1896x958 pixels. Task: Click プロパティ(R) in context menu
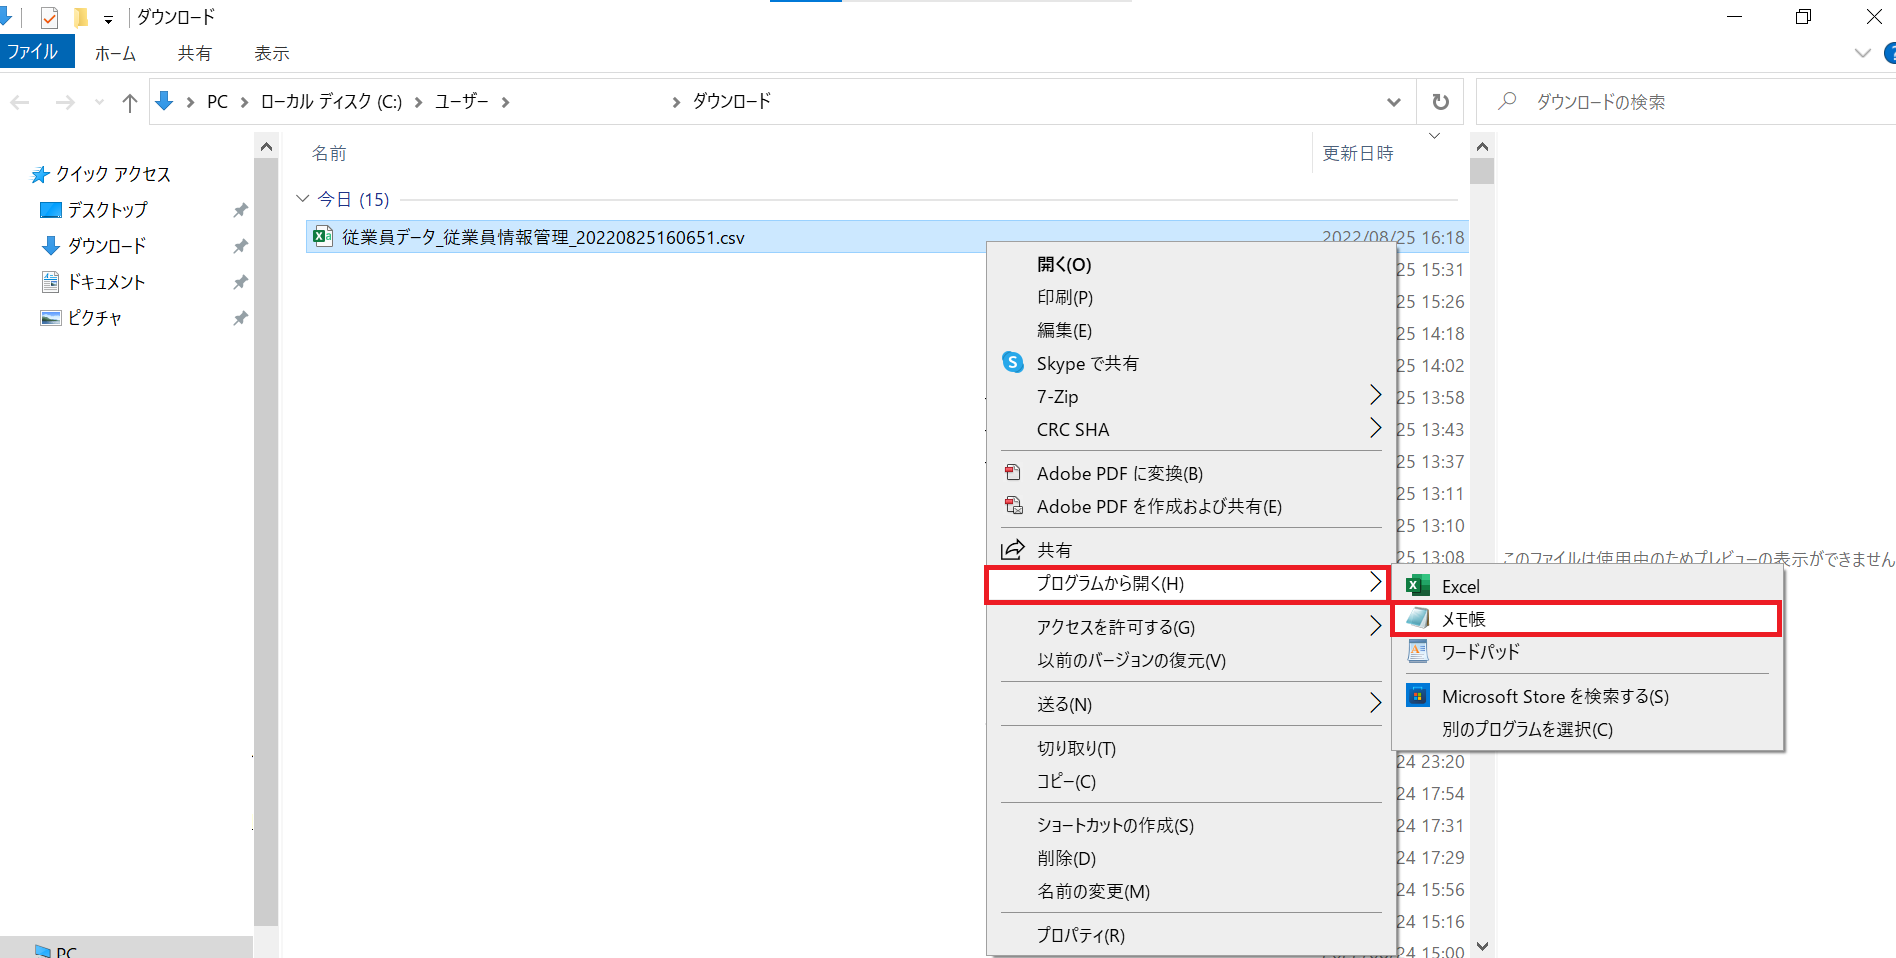click(x=1080, y=935)
